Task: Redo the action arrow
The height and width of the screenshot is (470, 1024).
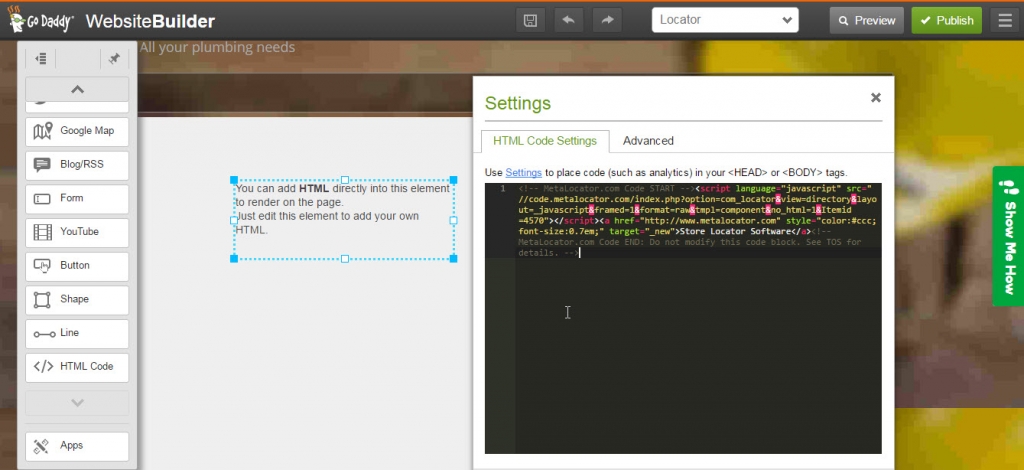Action: [607, 20]
